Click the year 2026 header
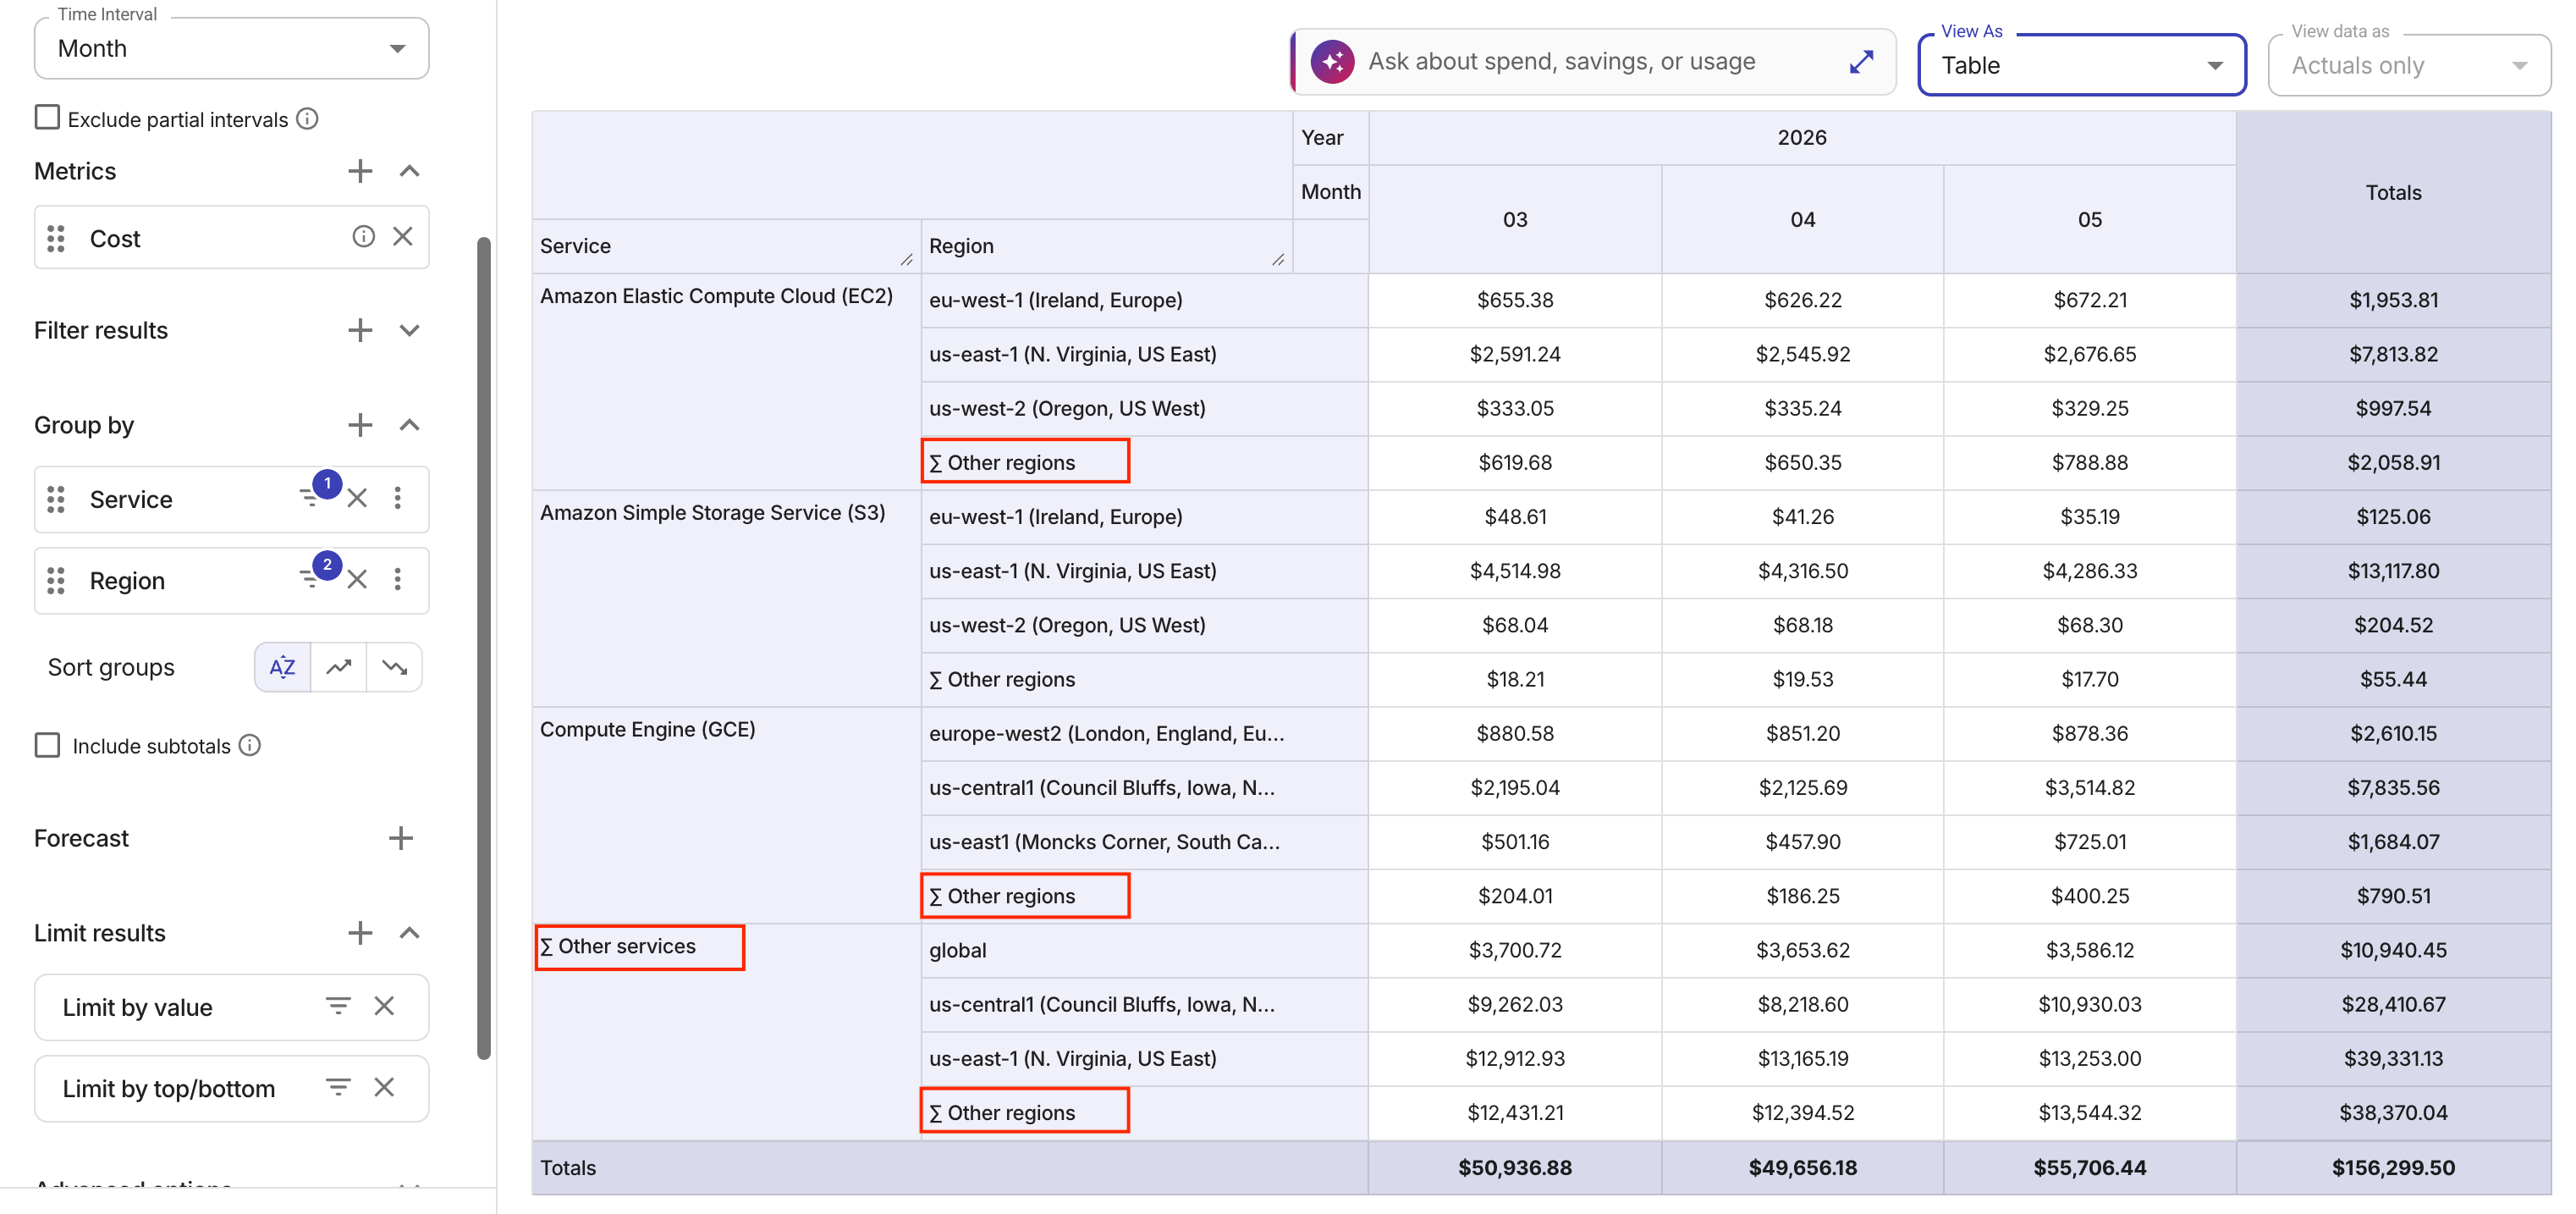 point(1802,138)
